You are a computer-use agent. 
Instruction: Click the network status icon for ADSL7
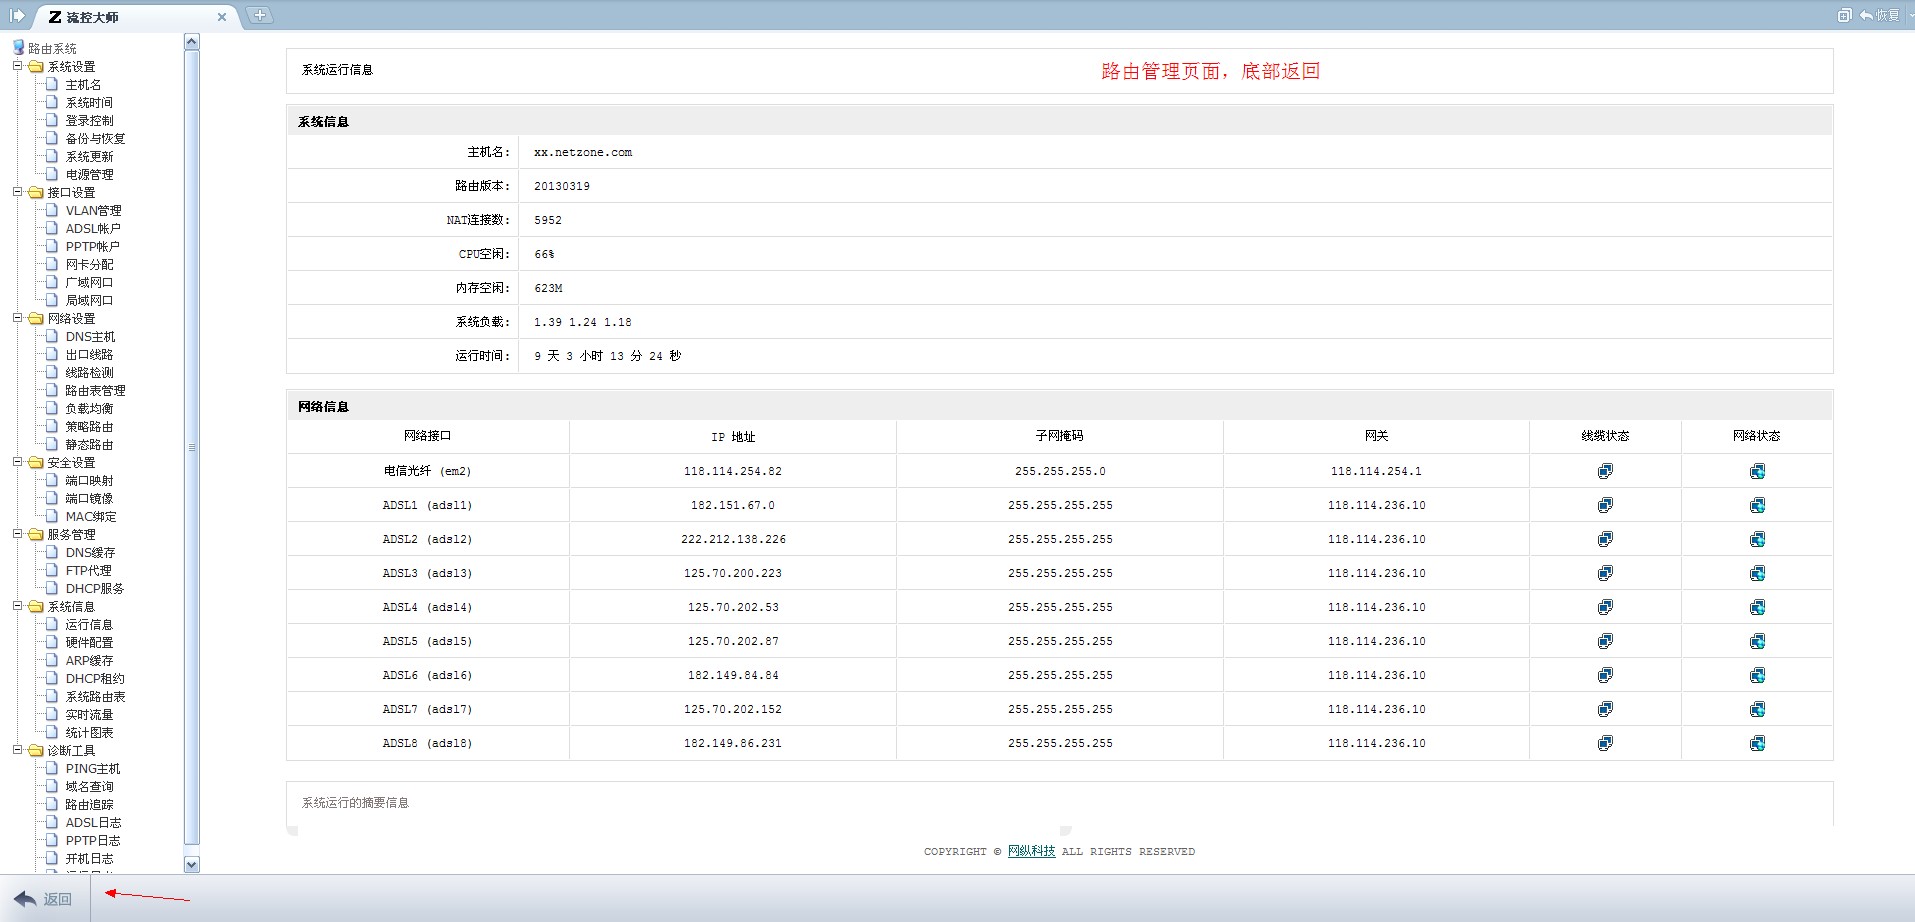tap(1757, 709)
